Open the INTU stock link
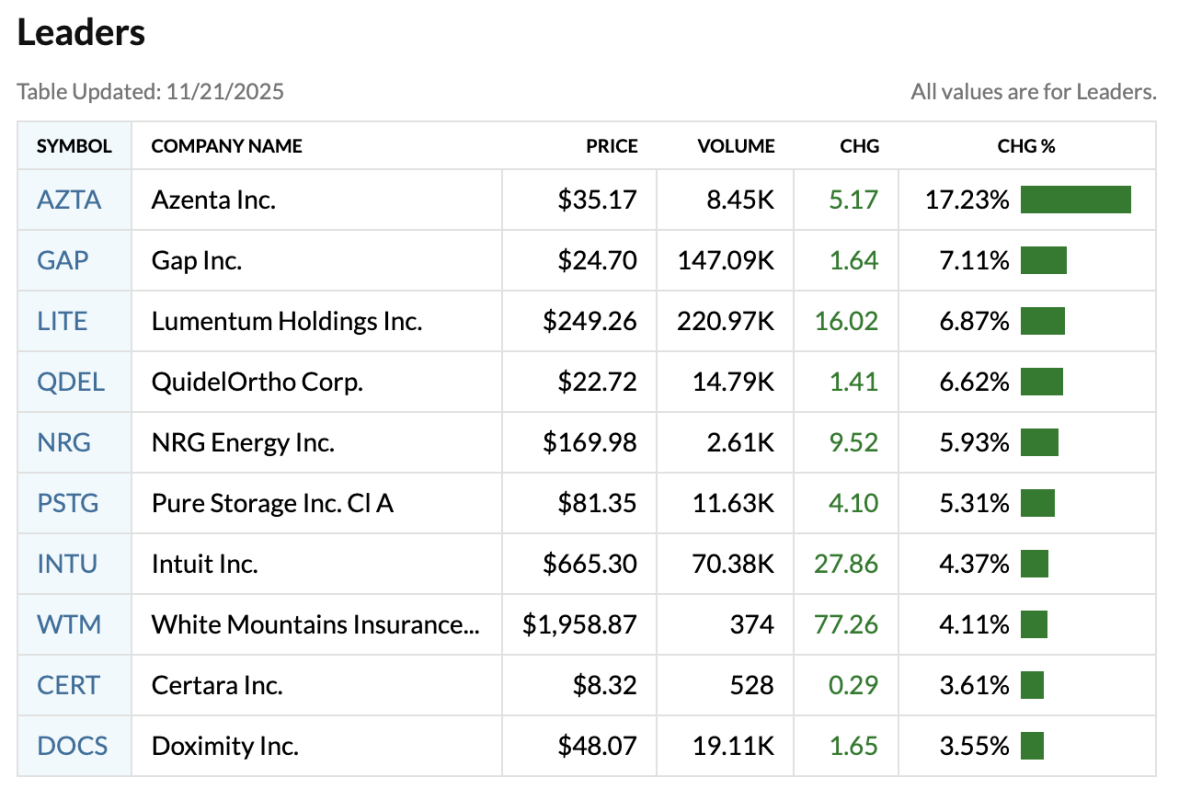The image size is (1179, 800). (67, 564)
